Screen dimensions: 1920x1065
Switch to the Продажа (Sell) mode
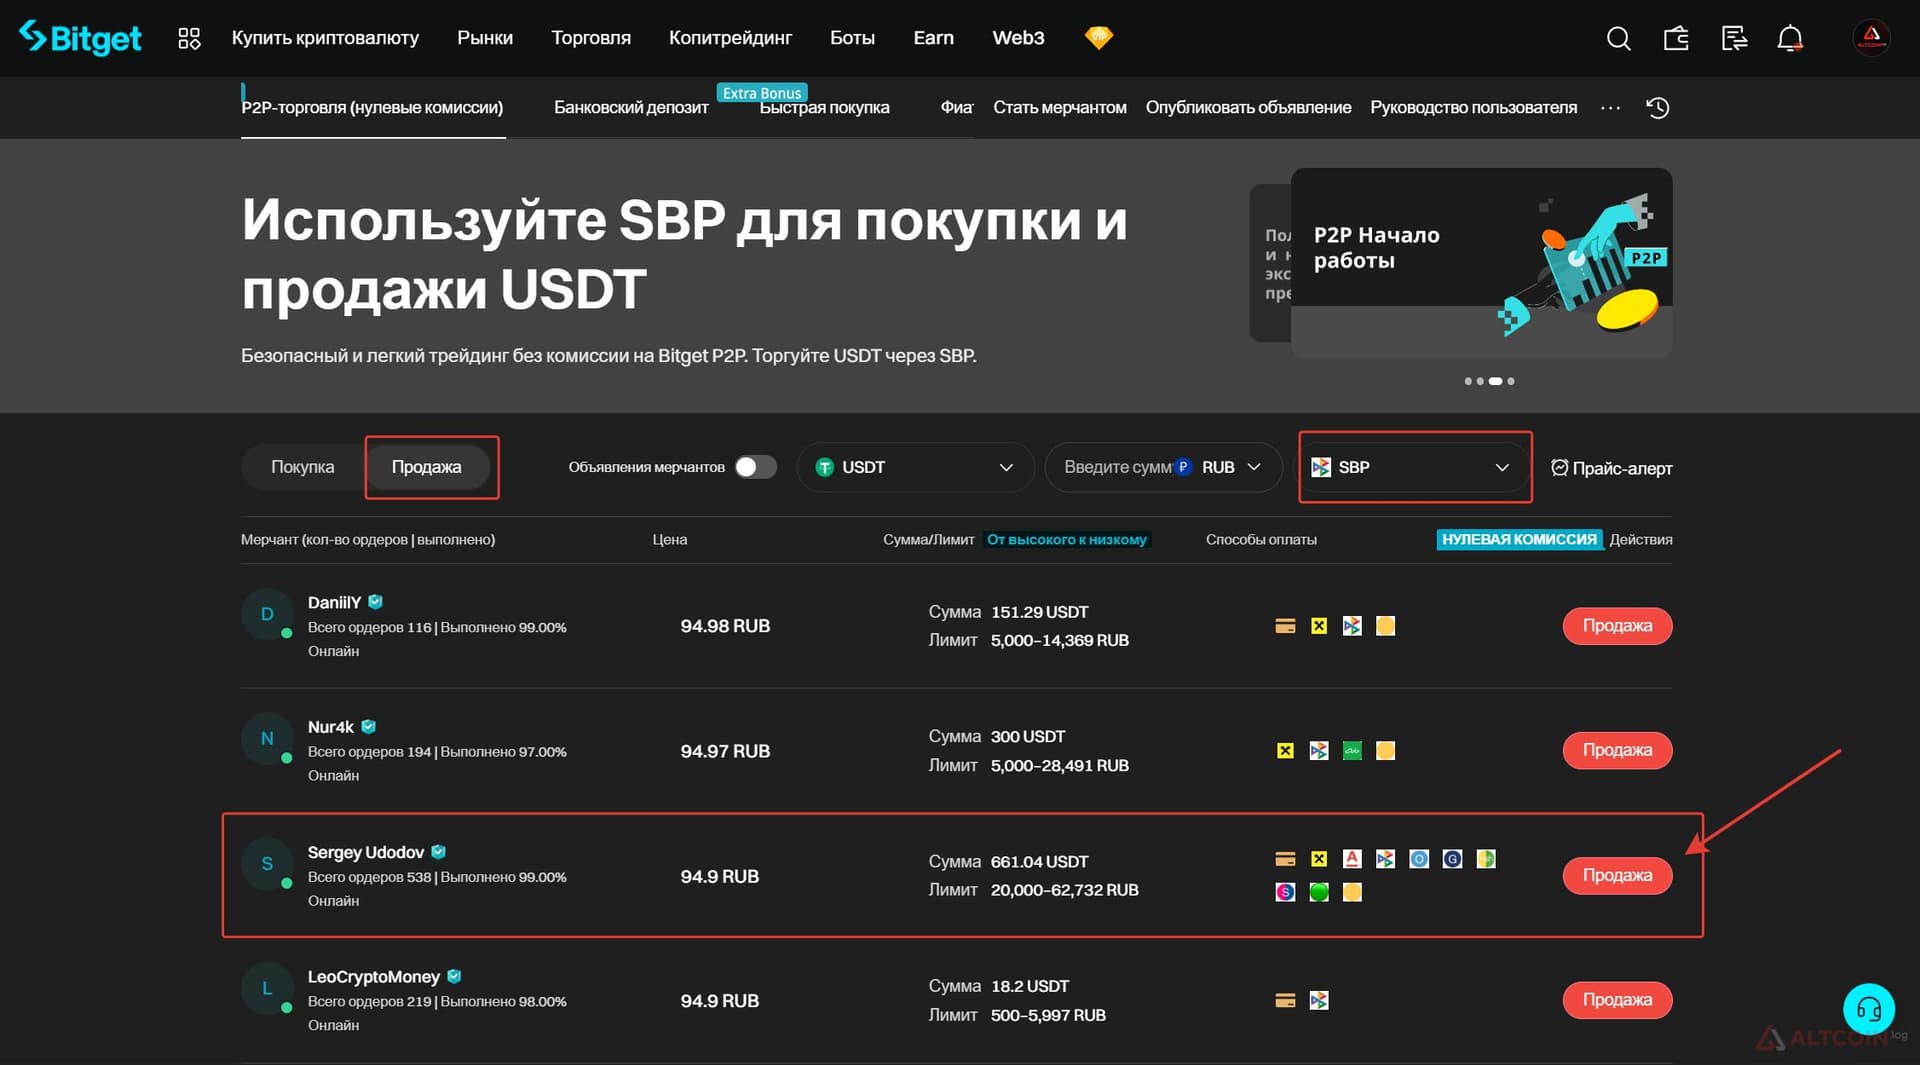[427, 467]
